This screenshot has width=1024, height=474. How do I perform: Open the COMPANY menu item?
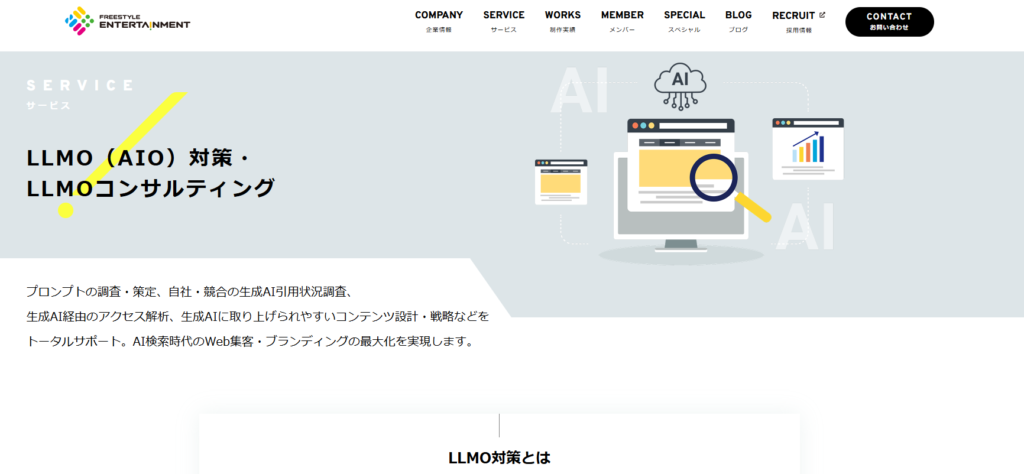click(x=439, y=21)
